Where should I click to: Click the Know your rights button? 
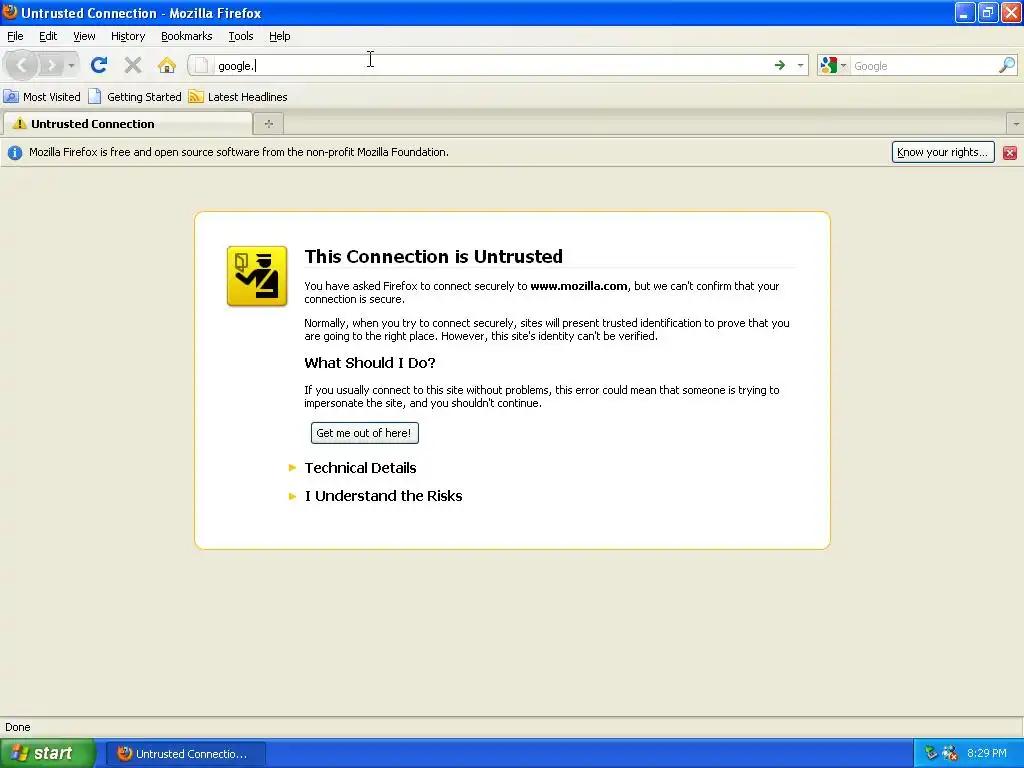pos(943,152)
